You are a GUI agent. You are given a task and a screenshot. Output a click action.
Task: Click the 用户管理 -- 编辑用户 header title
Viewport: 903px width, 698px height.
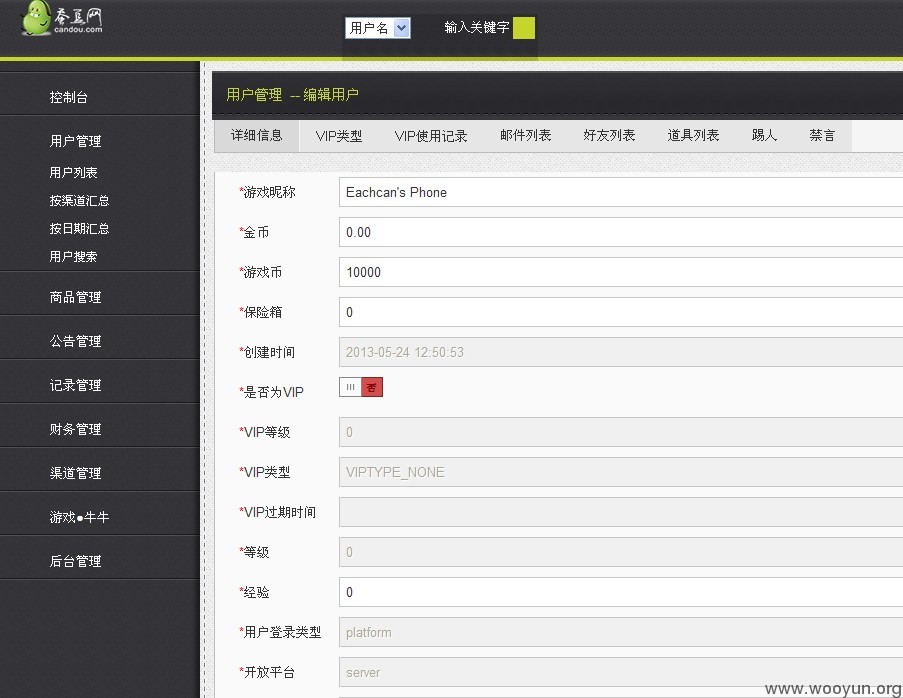(293, 94)
